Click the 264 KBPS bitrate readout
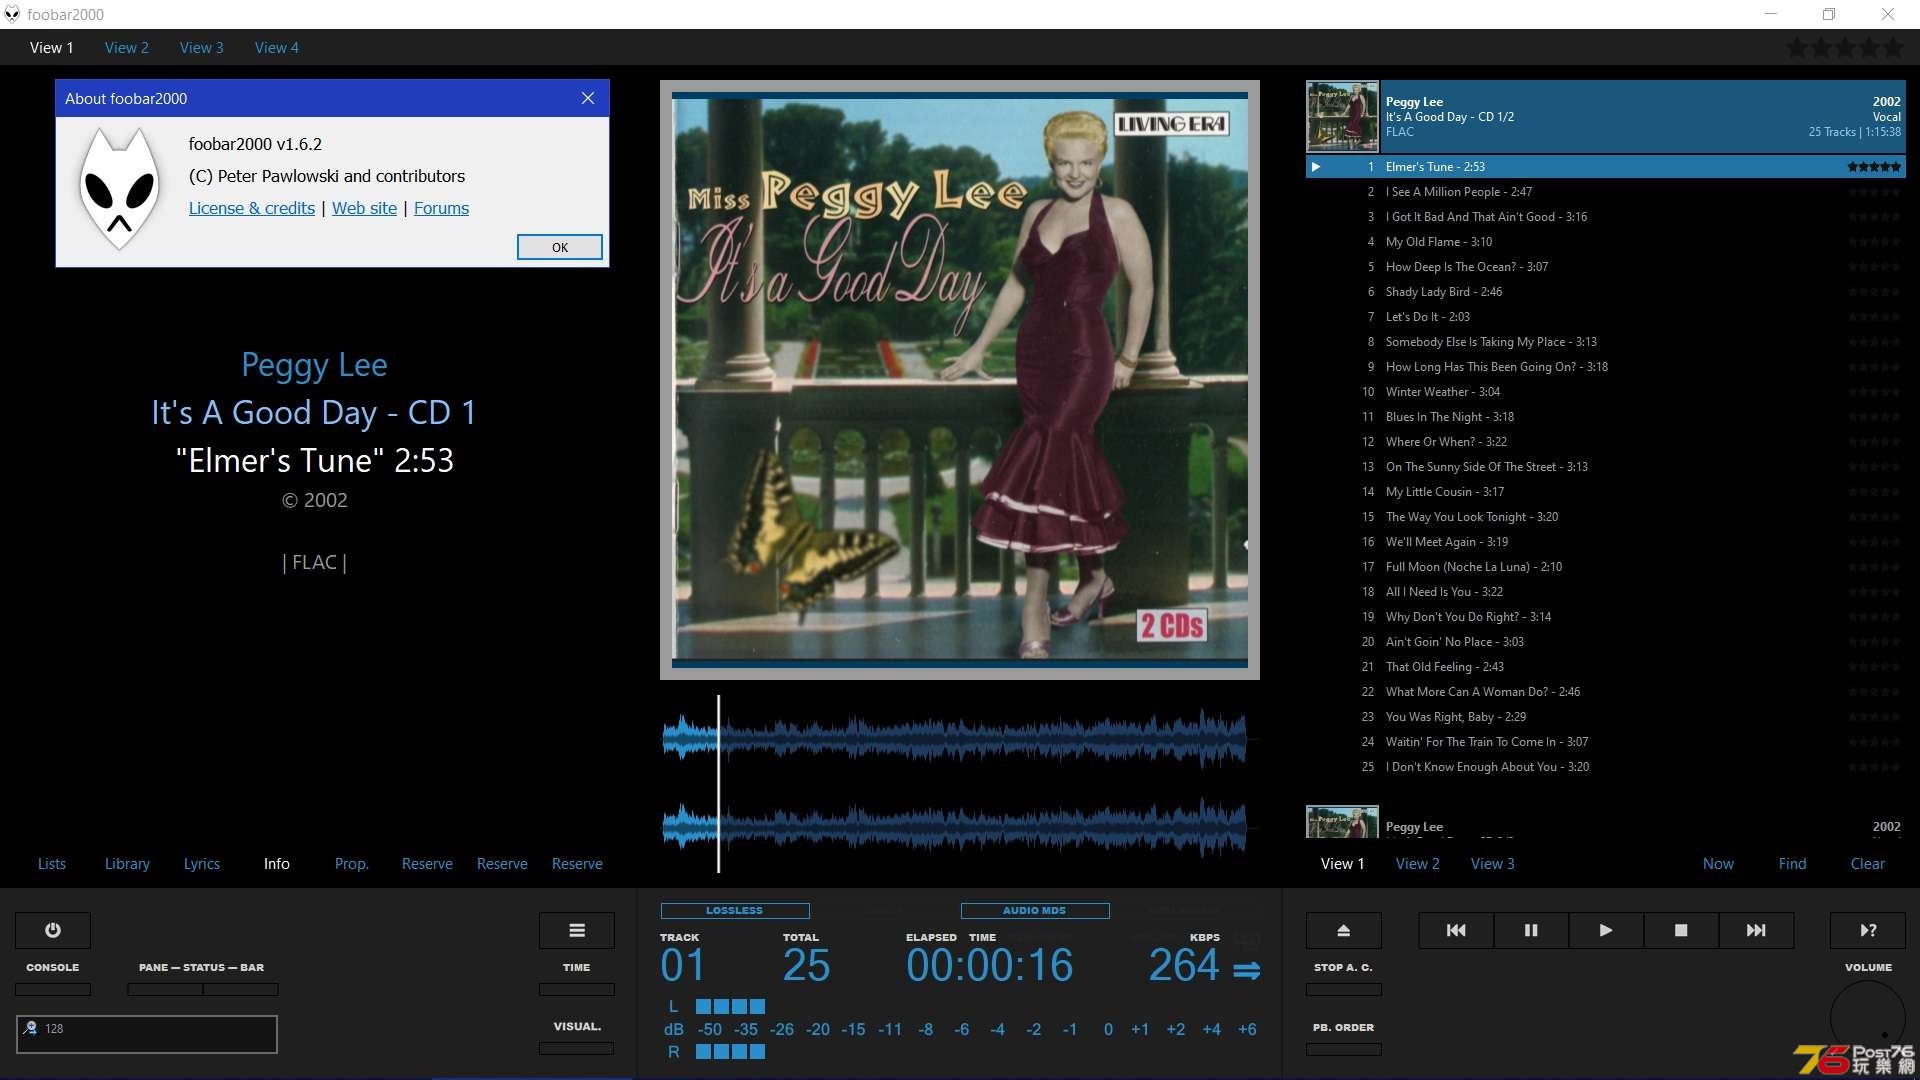 coord(1184,966)
